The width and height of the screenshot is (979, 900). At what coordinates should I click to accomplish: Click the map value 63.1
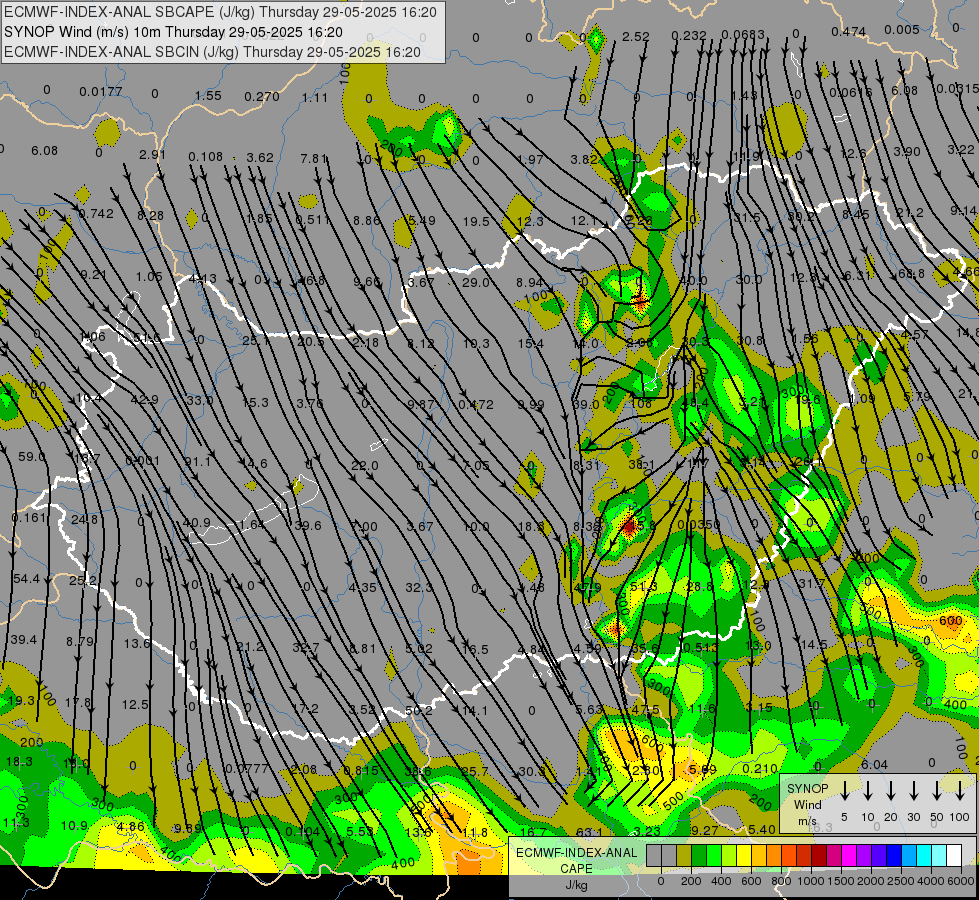point(589,832)
